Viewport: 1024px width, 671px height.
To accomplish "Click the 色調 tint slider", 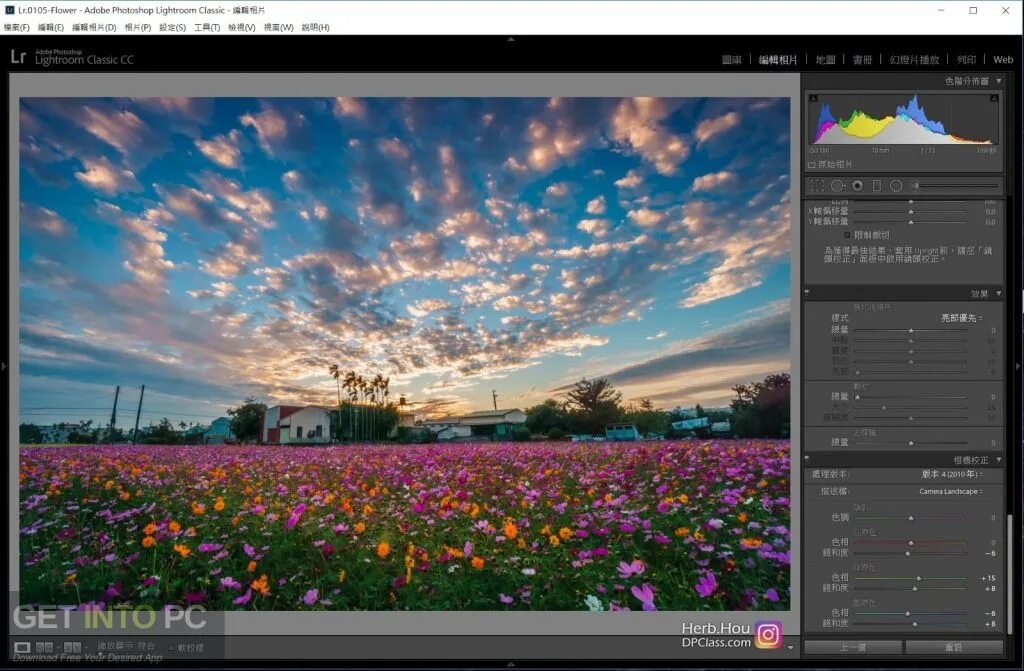I will [x=910, y=517].
